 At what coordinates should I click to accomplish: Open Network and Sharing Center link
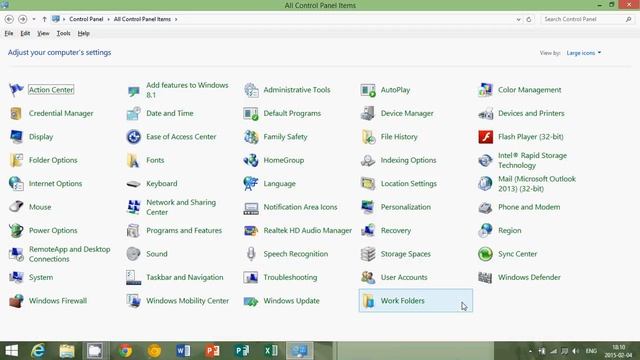181,207
